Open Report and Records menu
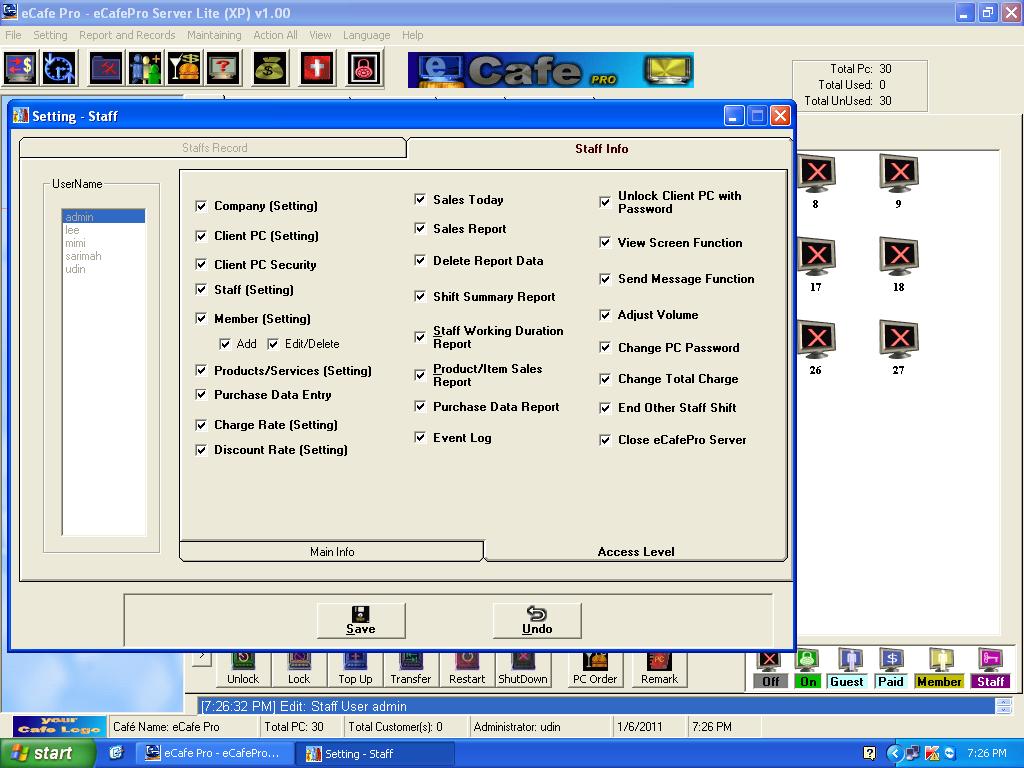 [127, 35]
